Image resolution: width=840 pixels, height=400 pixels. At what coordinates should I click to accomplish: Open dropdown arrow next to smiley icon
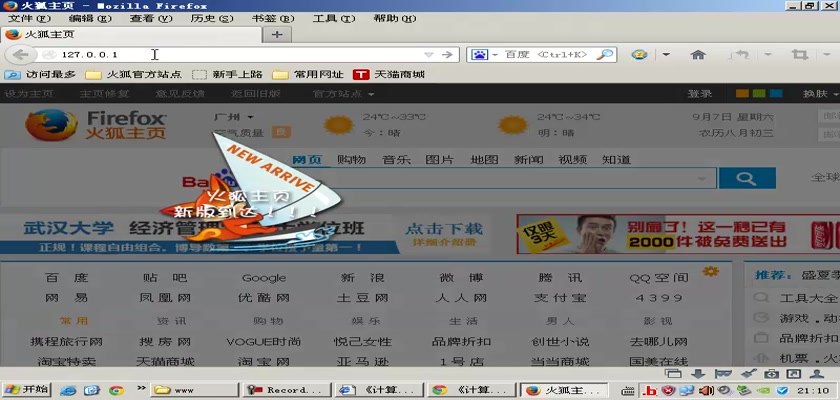(666, 54)
